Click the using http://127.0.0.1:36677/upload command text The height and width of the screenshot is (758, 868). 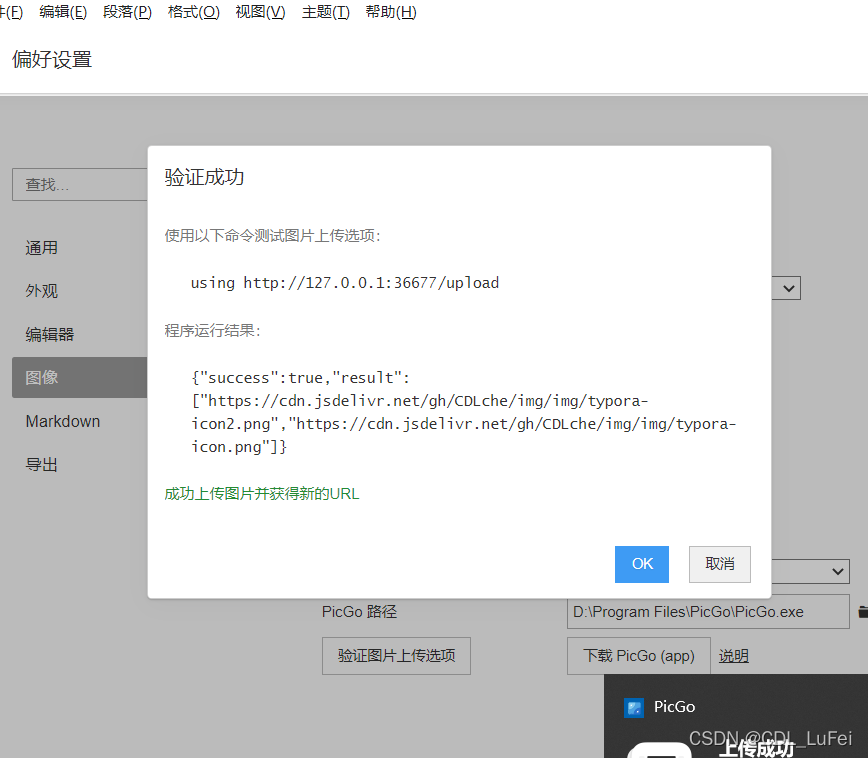point(345,283)
